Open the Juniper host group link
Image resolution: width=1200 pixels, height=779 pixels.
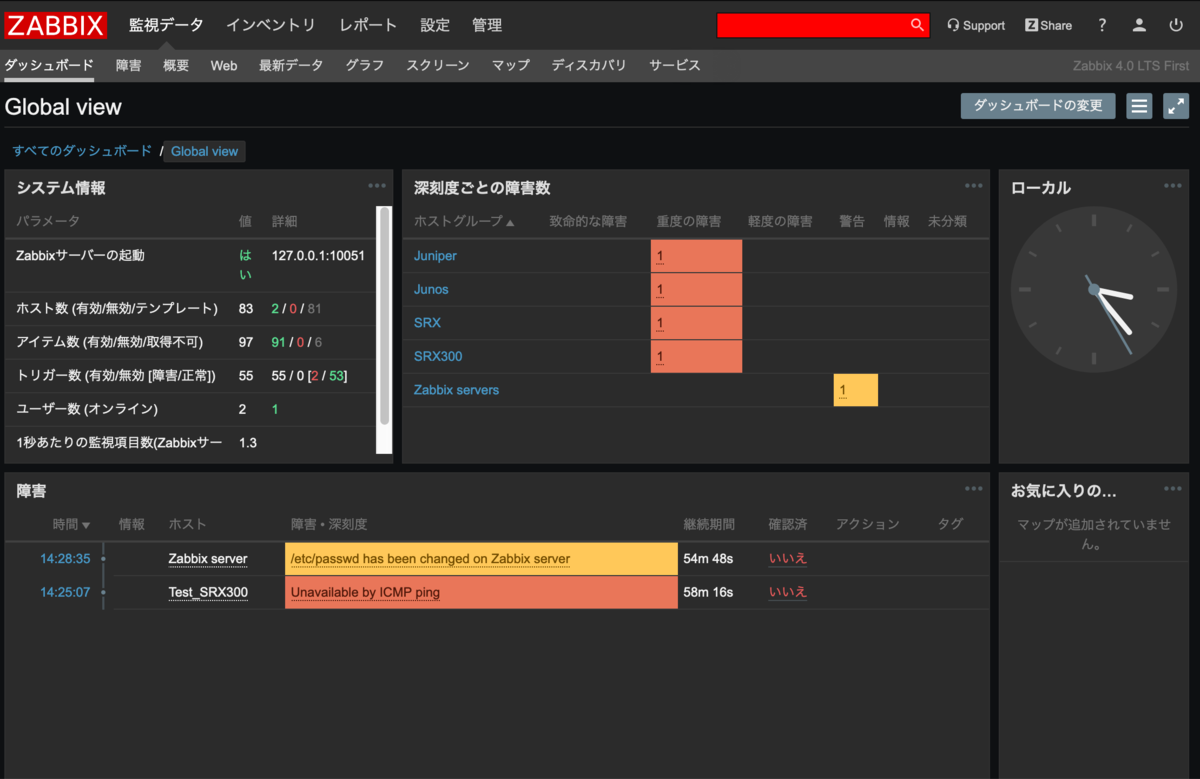(435, 256)
